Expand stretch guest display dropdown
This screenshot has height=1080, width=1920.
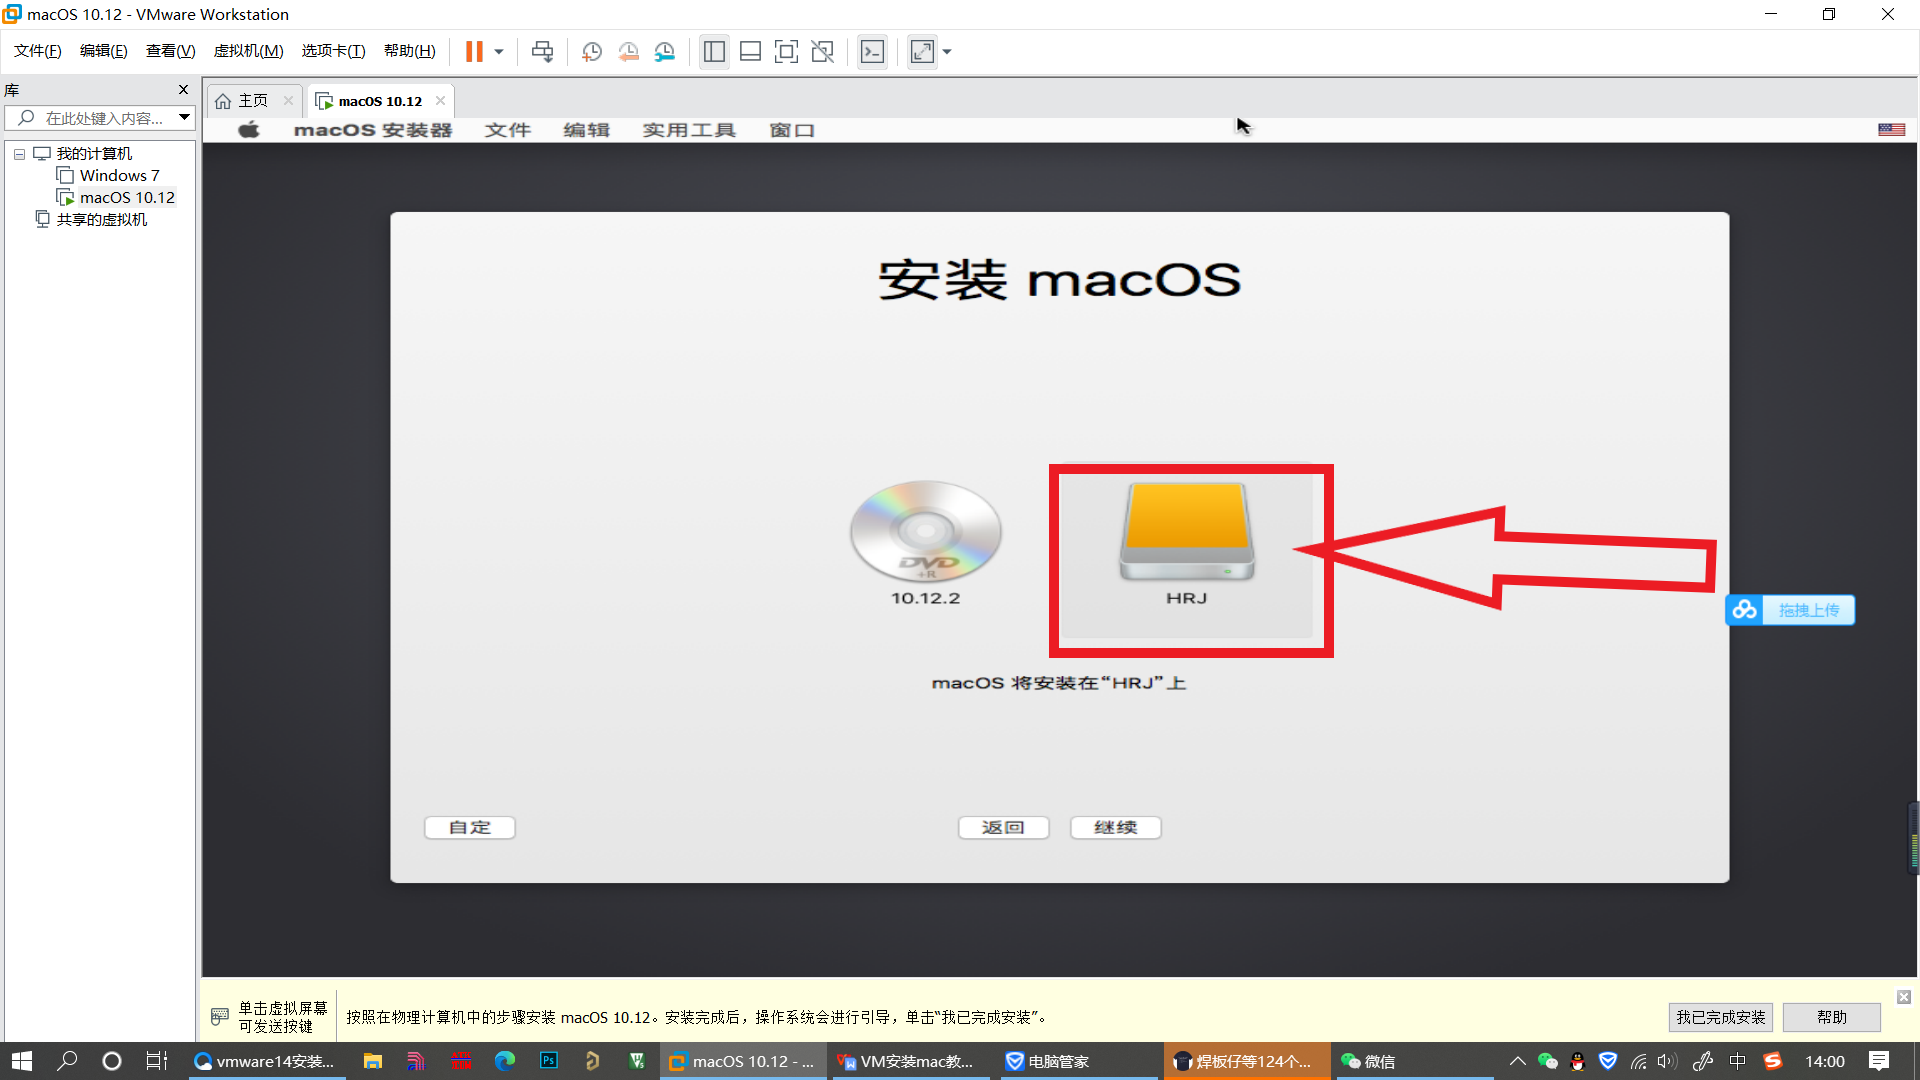tap(947, 52)
